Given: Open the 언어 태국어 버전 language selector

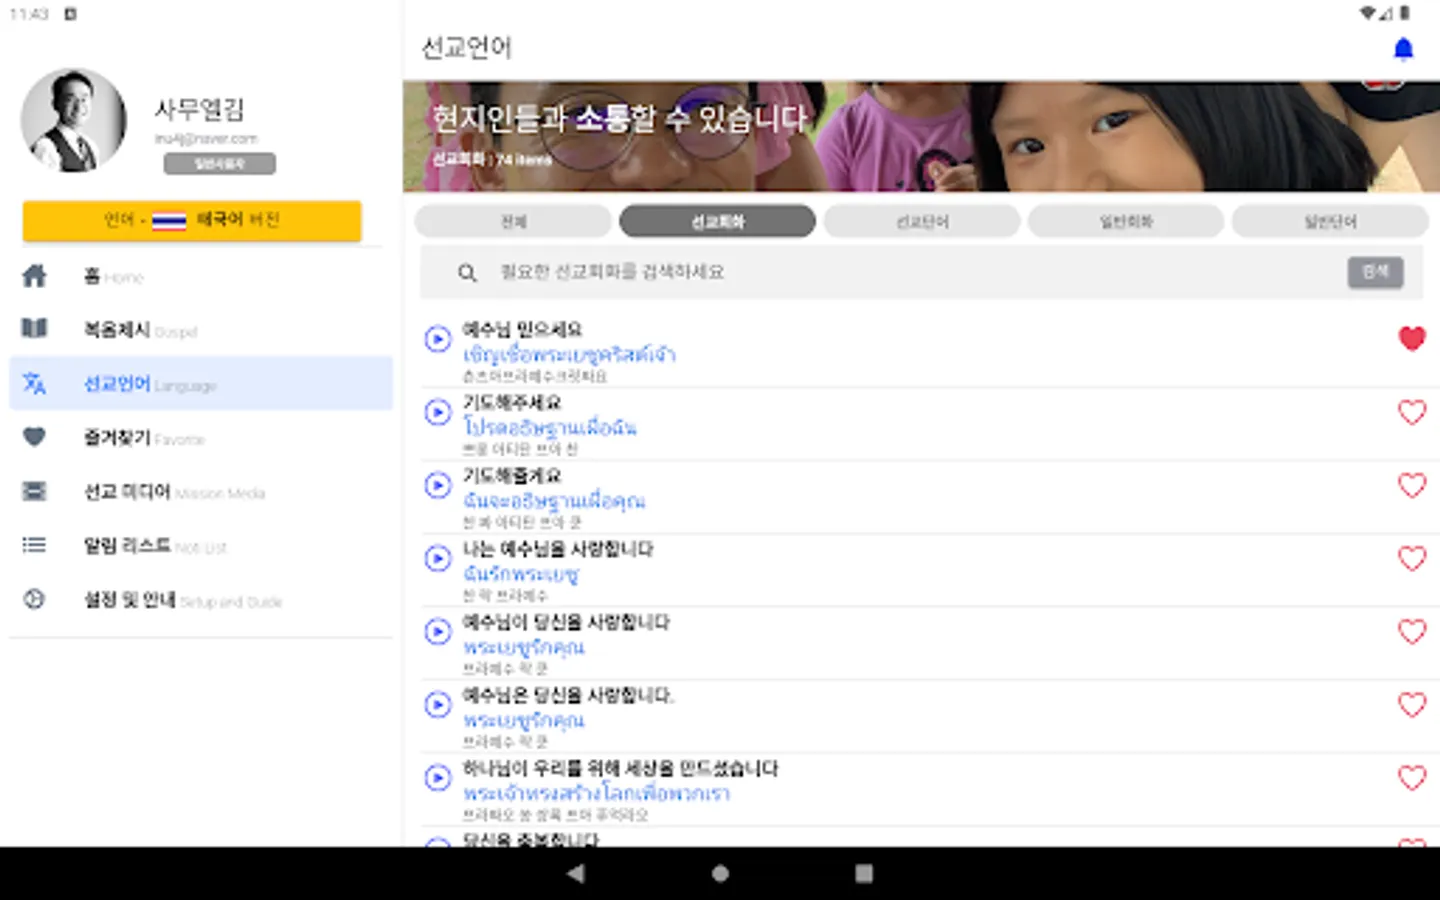Looking at the screenshot, I should click(192, 221).
